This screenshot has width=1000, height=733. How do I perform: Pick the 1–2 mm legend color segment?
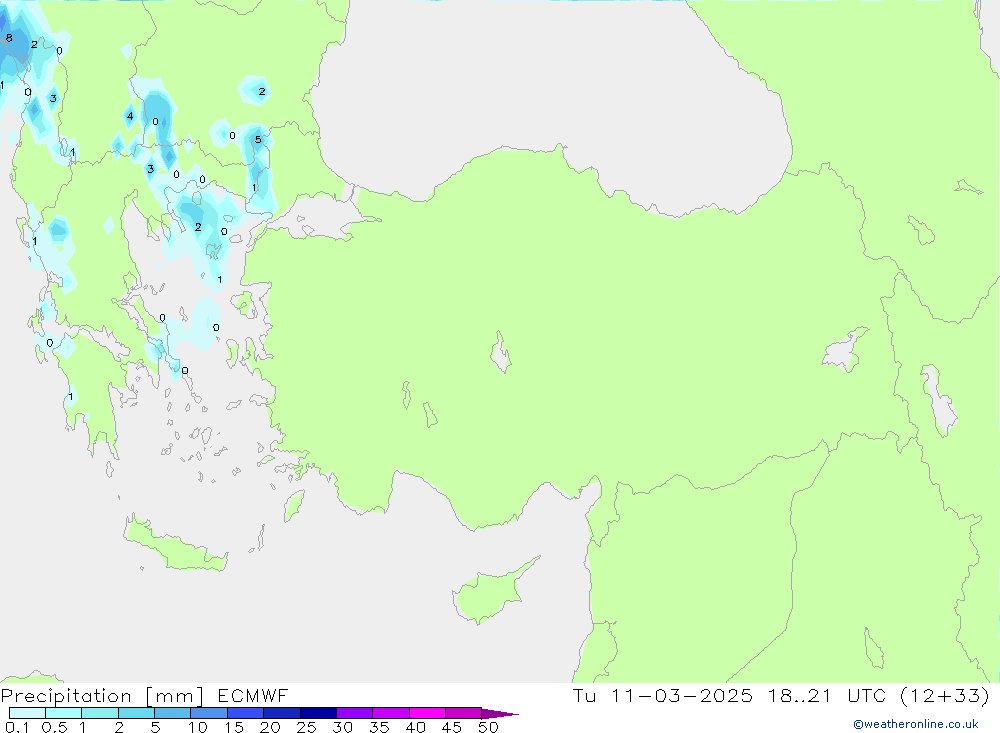click(x=99, y=713)
